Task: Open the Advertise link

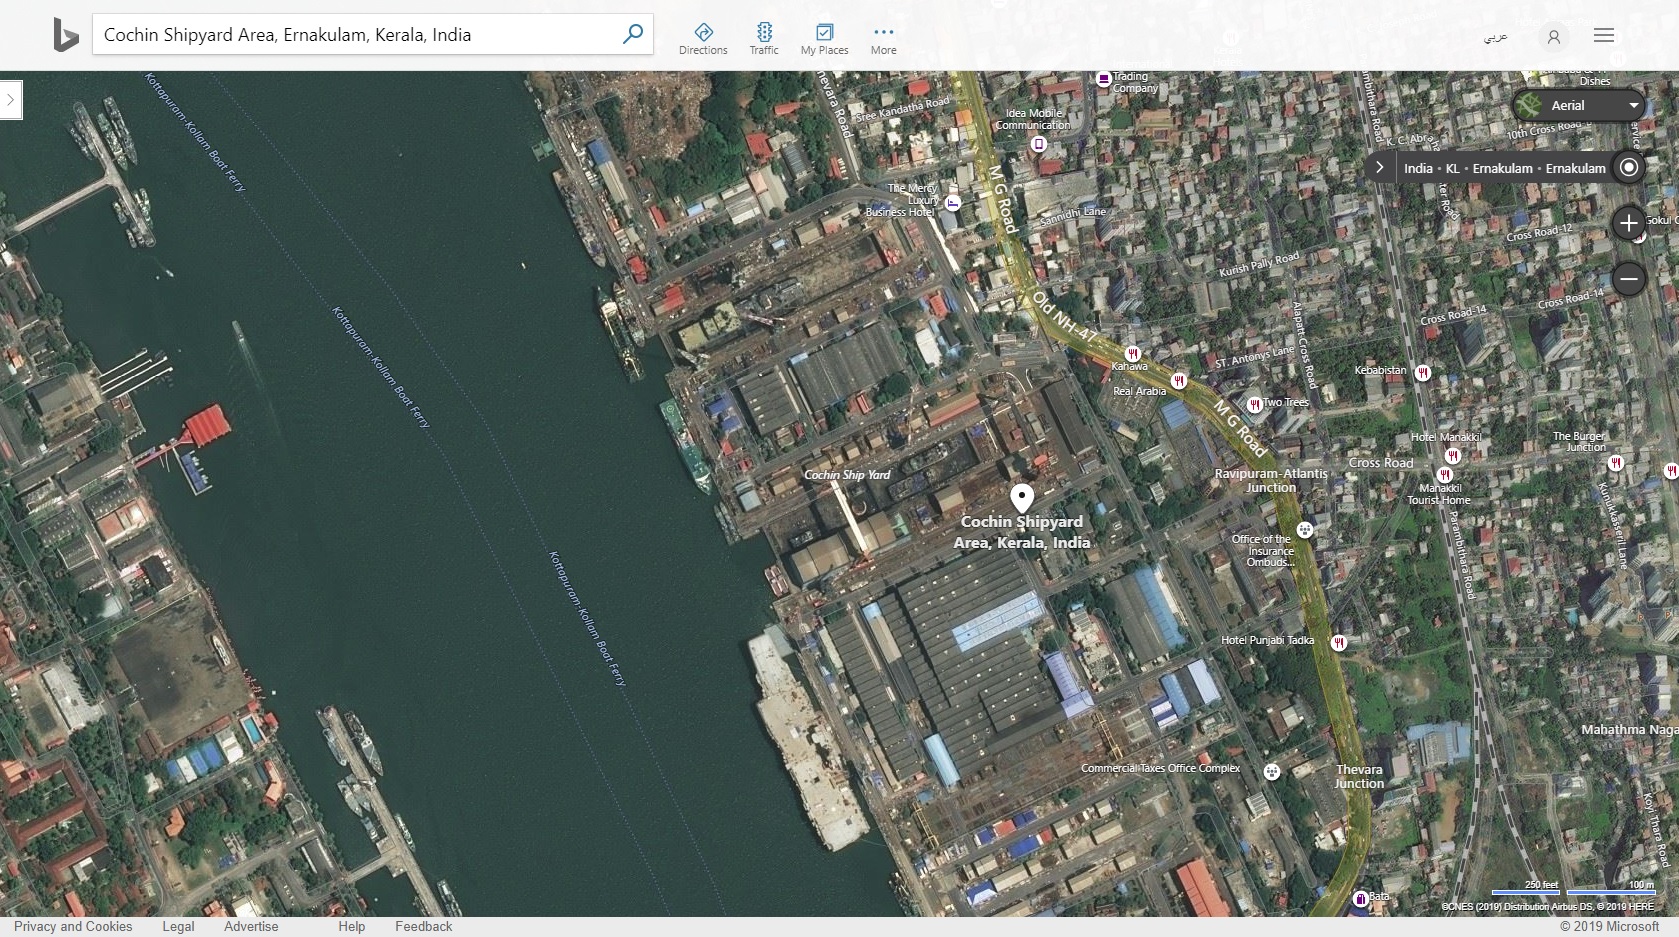Action: tap(251, 926)
